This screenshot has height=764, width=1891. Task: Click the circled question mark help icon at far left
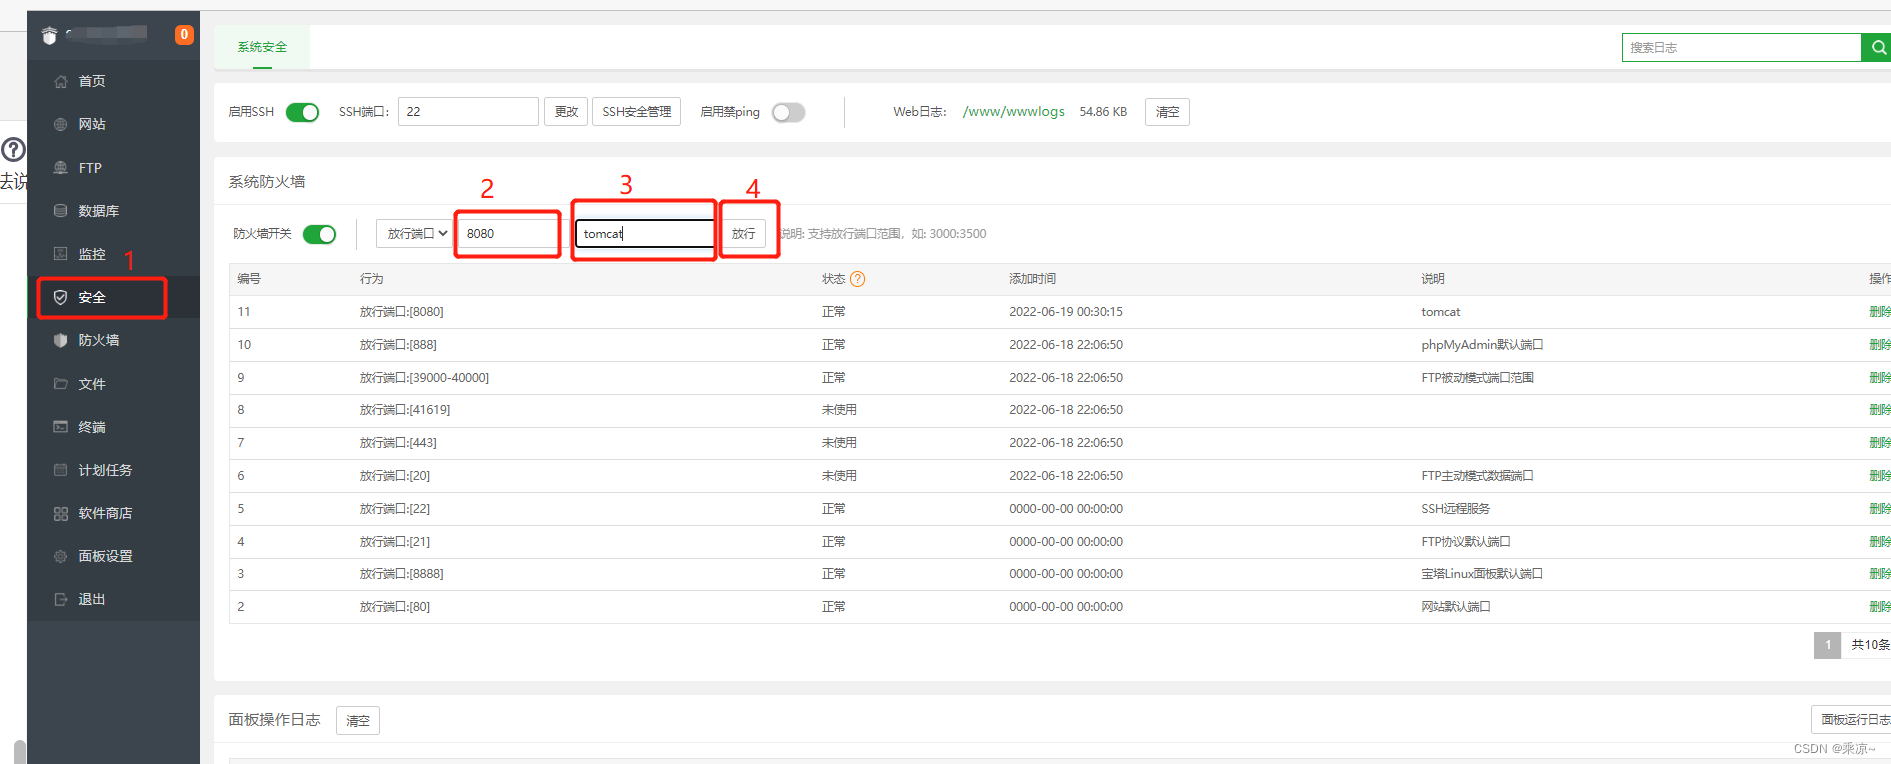tap(13, 150)
